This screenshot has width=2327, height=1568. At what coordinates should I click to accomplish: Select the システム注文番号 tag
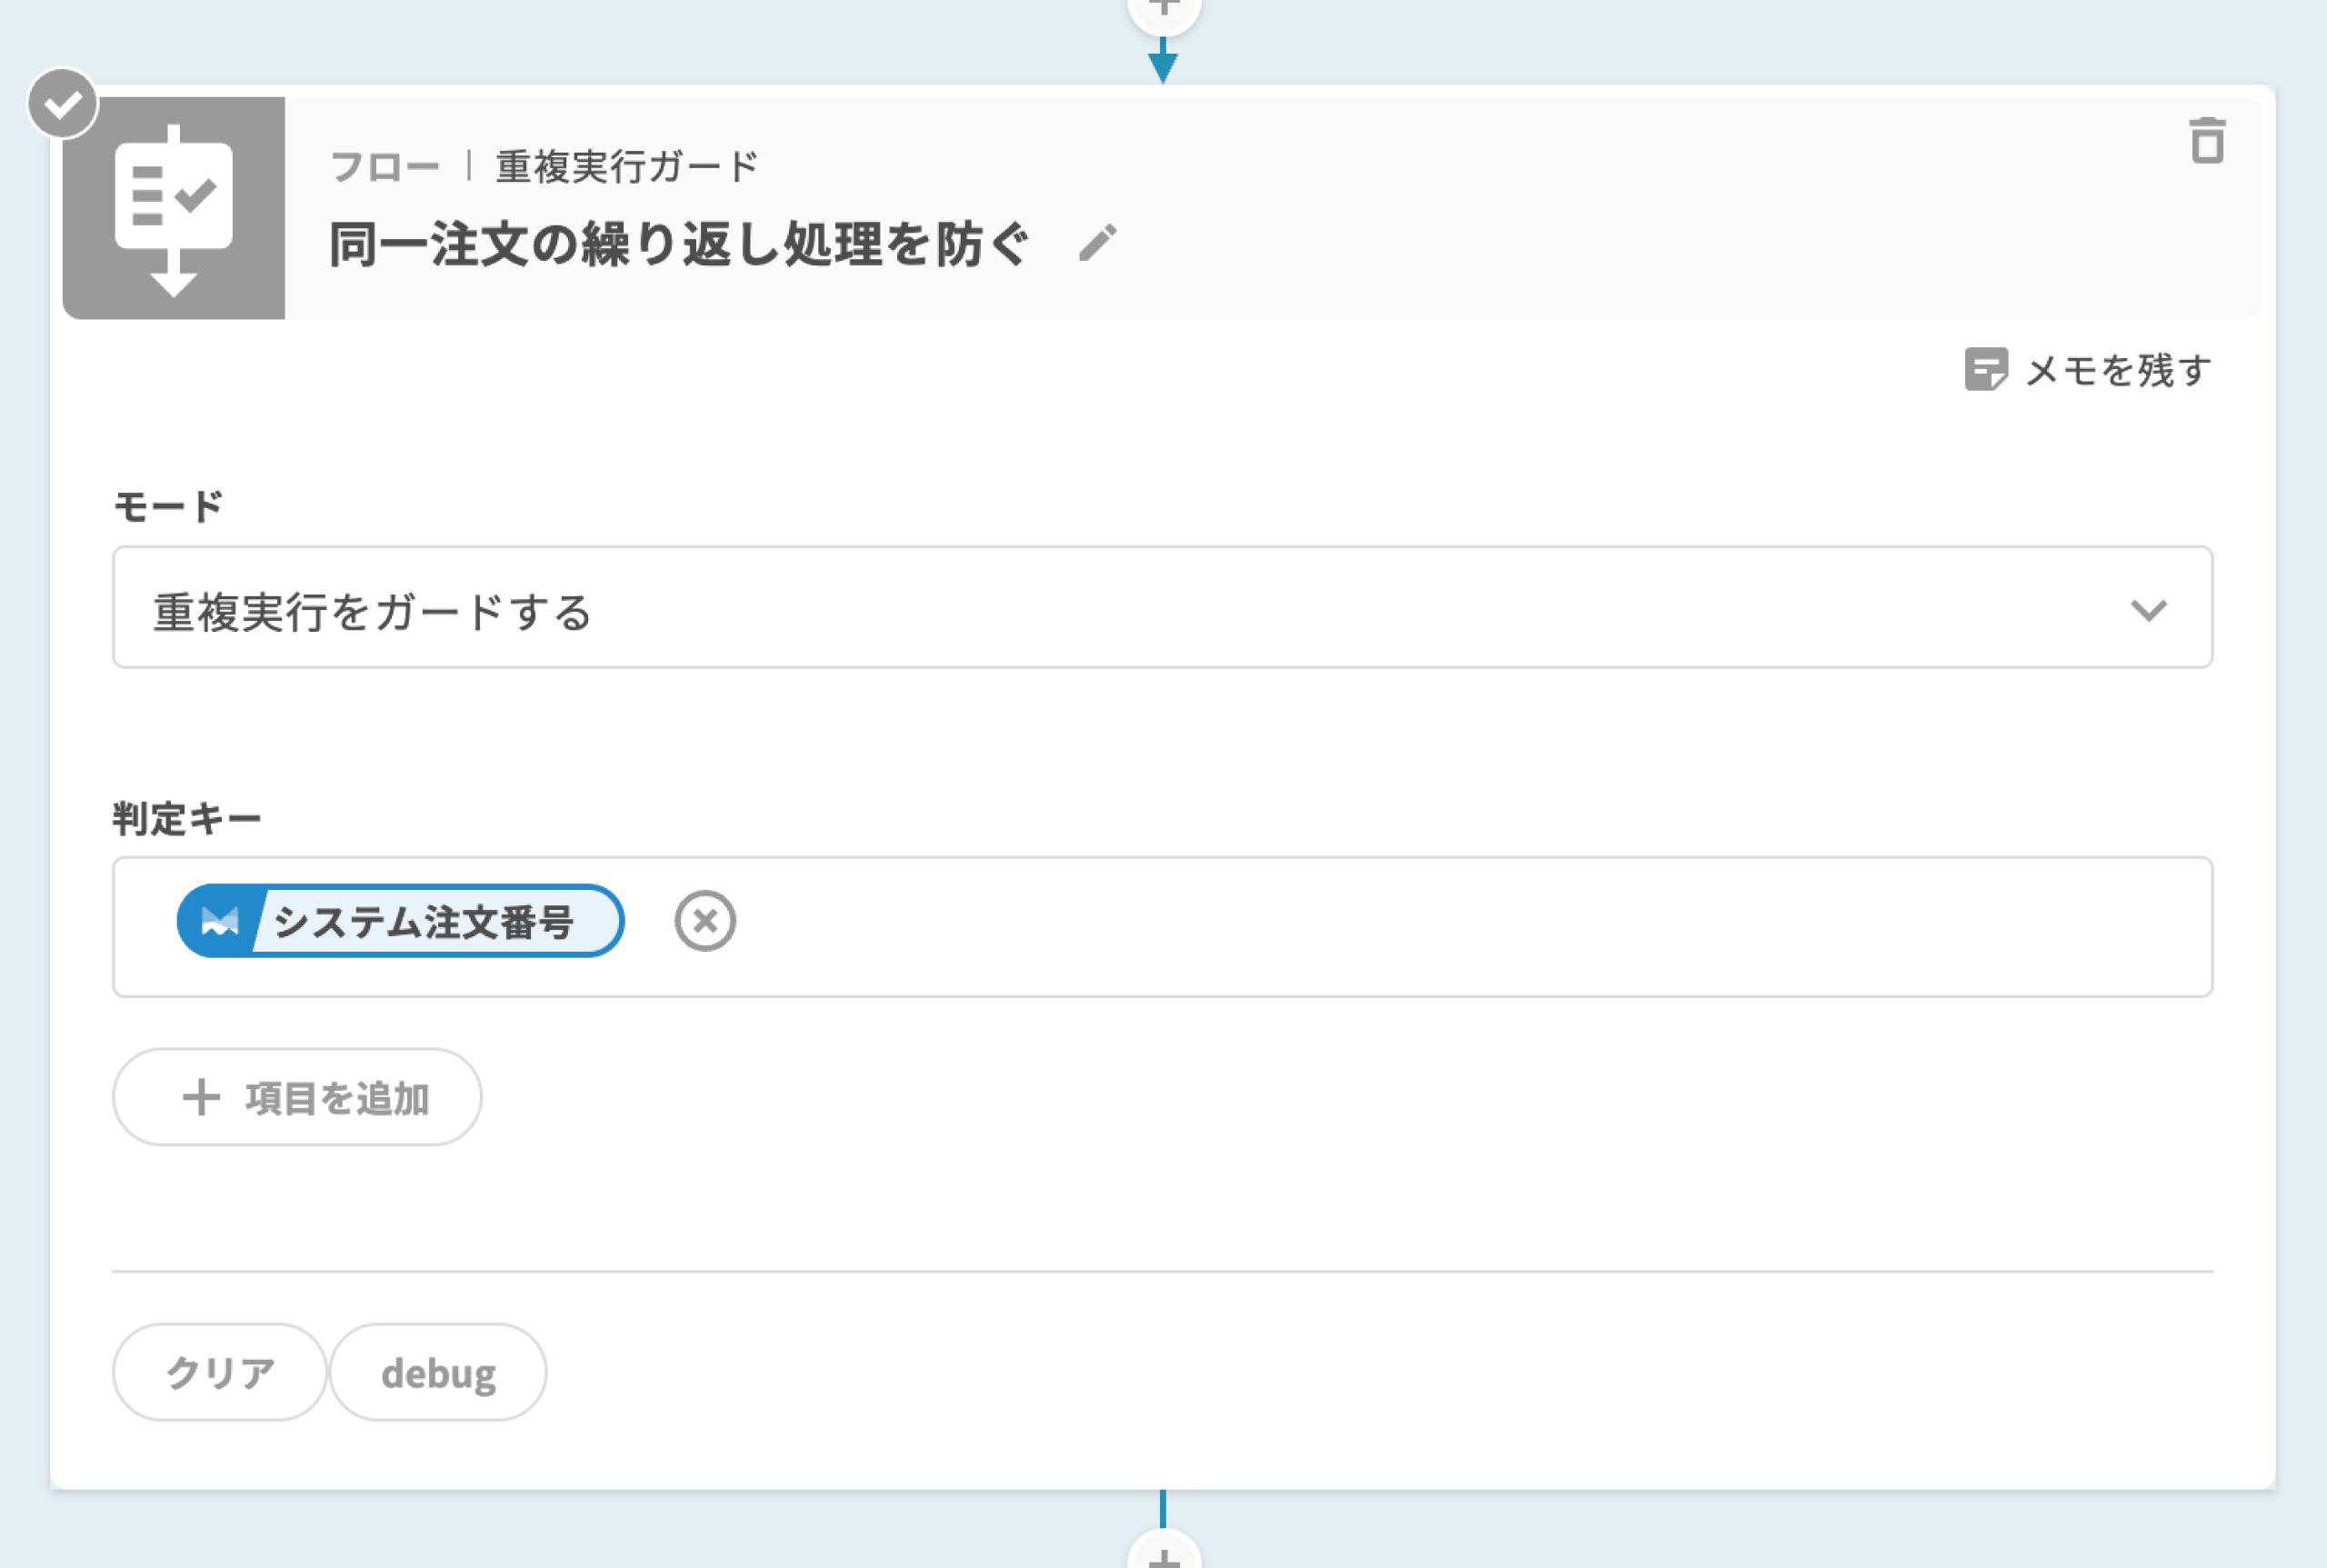(424, 921)
